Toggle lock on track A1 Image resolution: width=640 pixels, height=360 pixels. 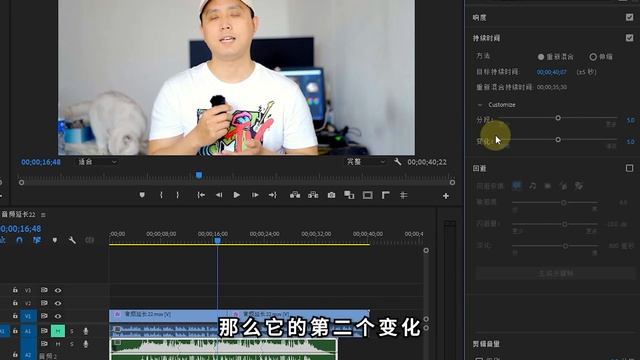pos(15,331)
